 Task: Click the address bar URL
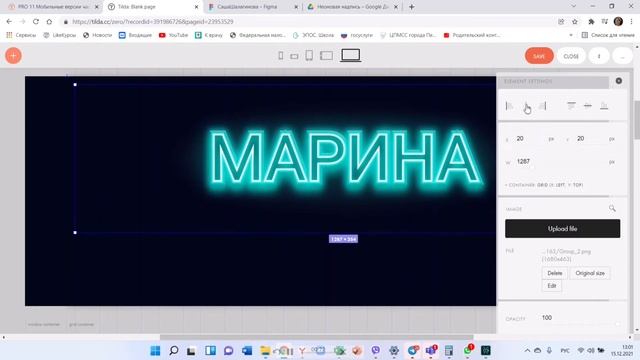click(153, 22)
